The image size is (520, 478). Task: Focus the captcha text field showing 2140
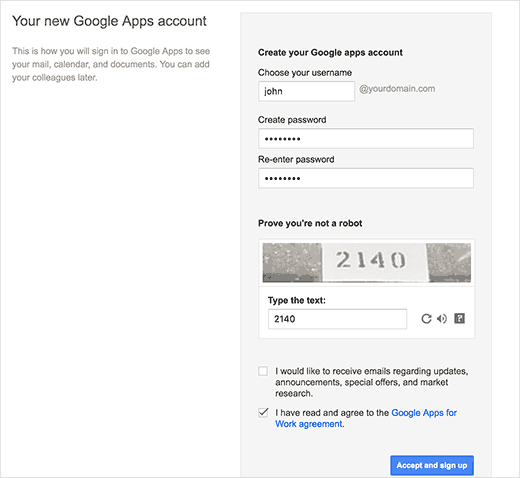tap(337, 319)
